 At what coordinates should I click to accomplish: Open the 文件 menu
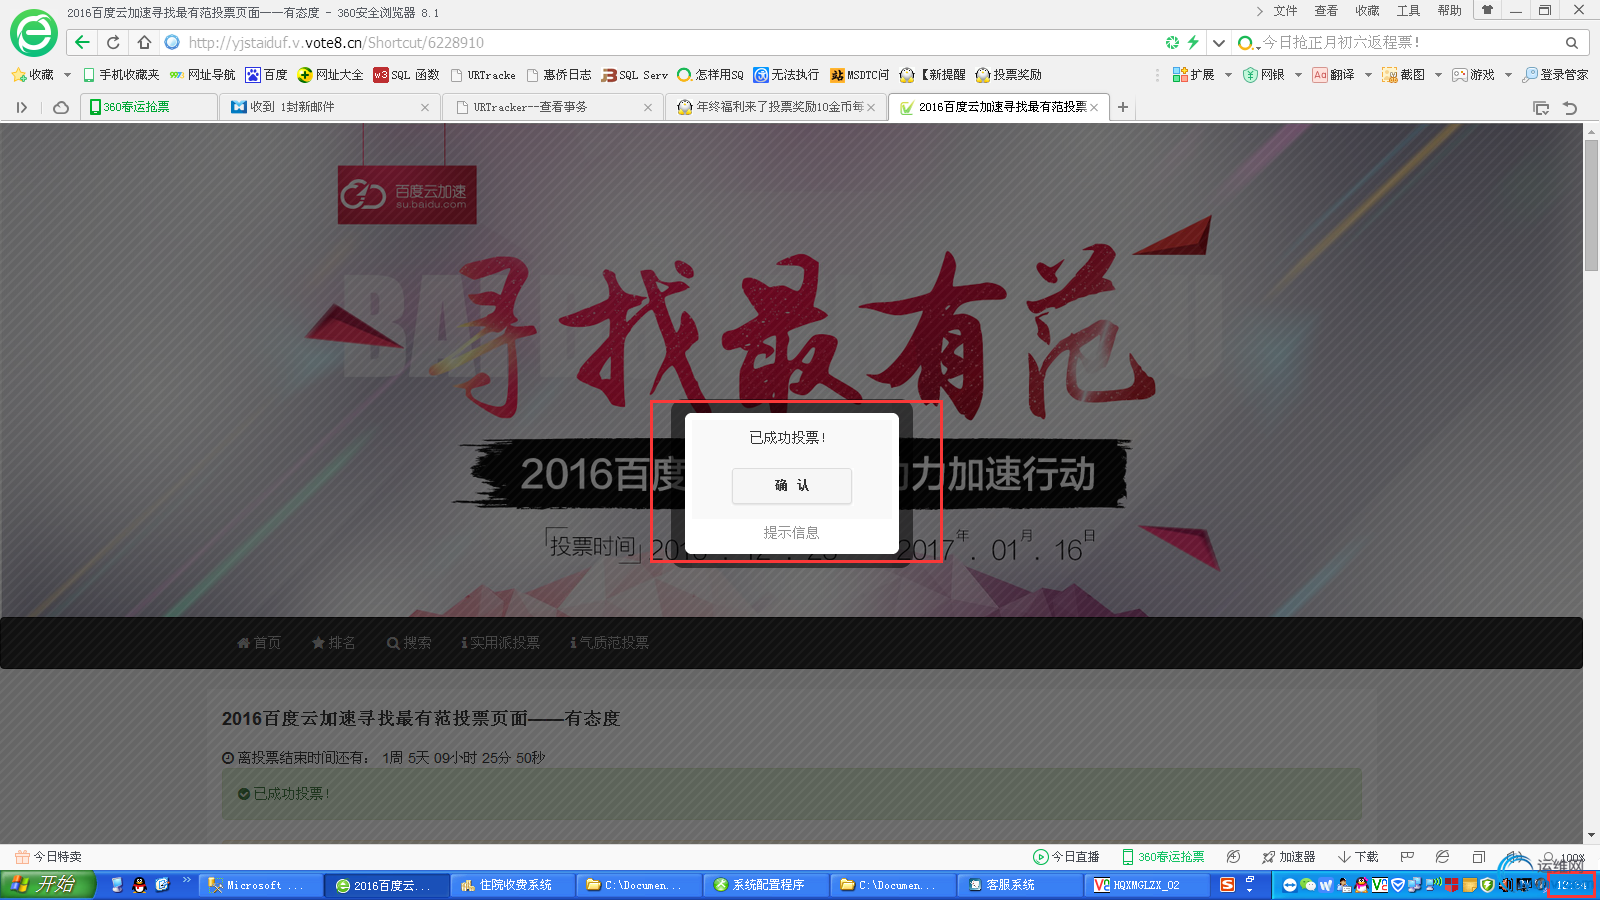(x=1285, y=11)
